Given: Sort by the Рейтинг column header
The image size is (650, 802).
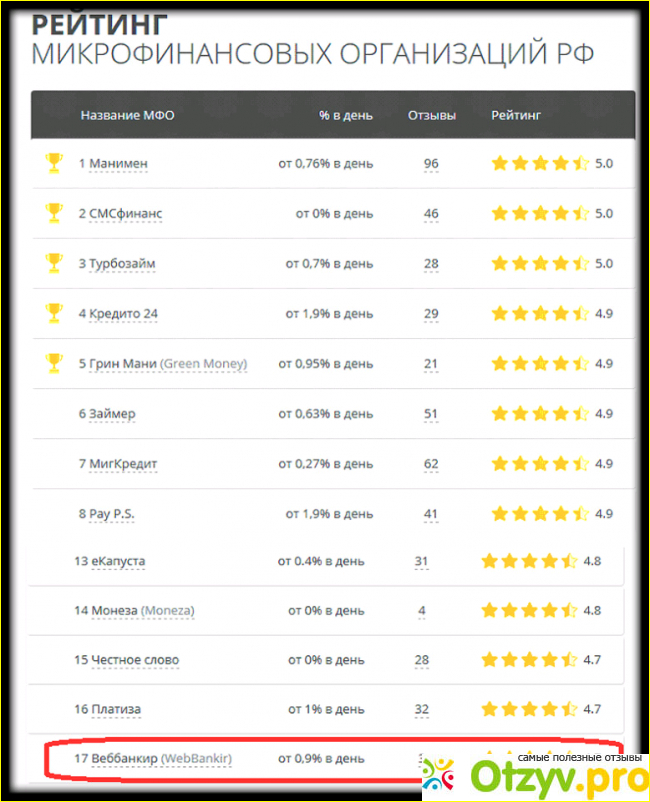Looking at the screenshot, I should point(516,115).
